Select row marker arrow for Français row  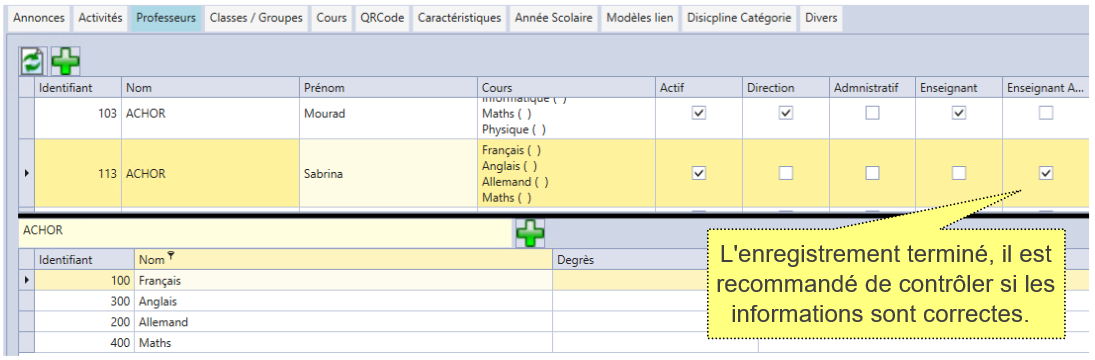(x=27, y=280)
